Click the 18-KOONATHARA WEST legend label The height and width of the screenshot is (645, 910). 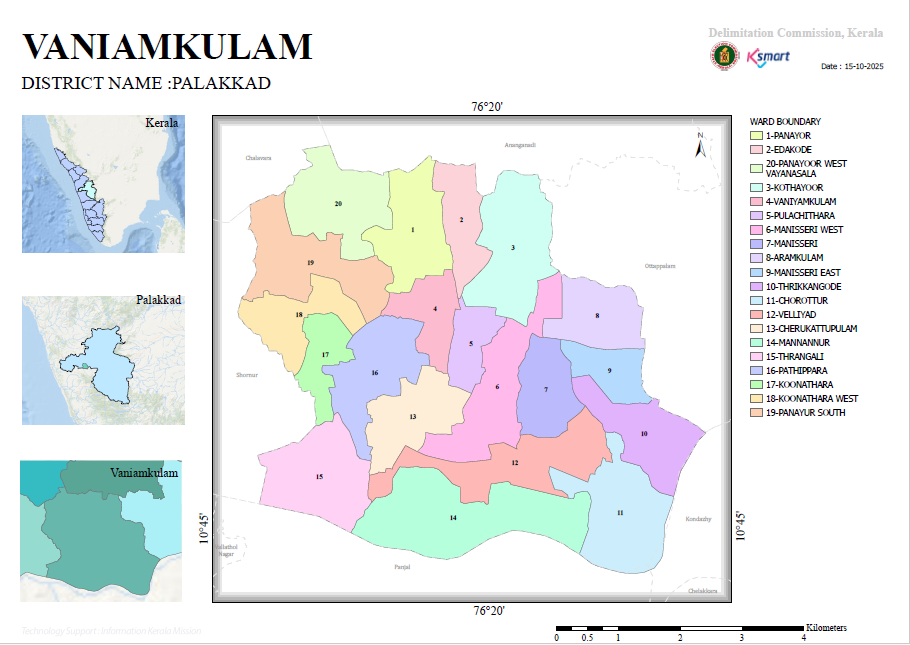[812, 399]
